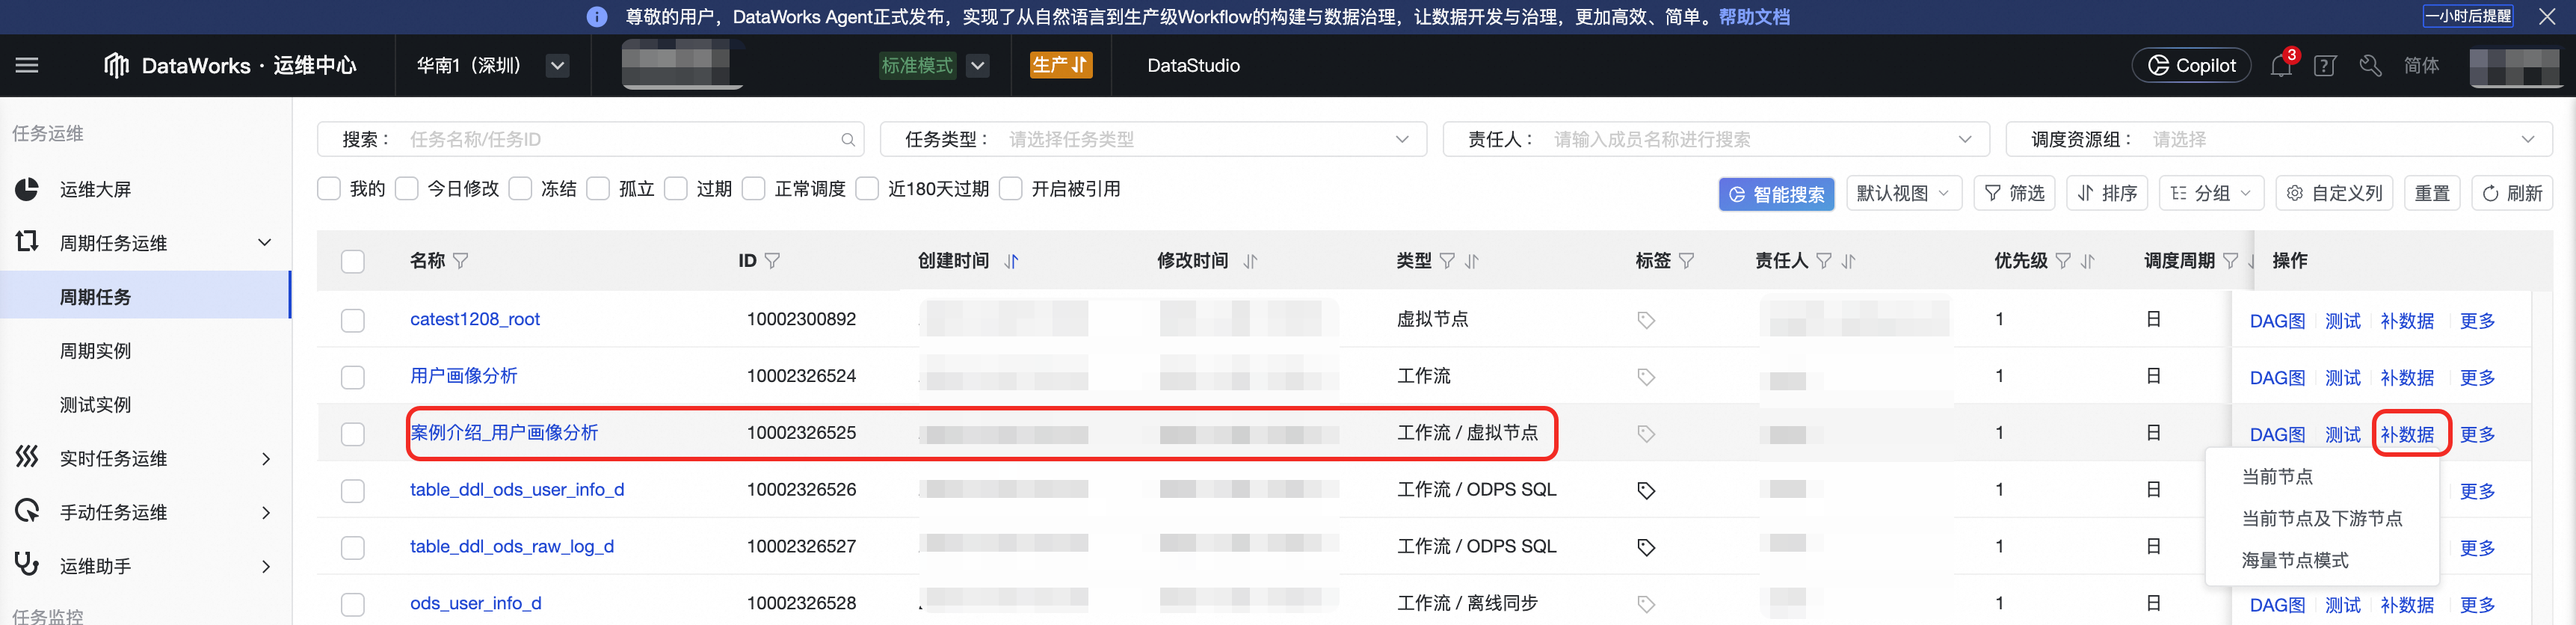Screen dimensions: 2576x625
Task: Open the 默认视图 dropdown
Action: point(1903,193)
